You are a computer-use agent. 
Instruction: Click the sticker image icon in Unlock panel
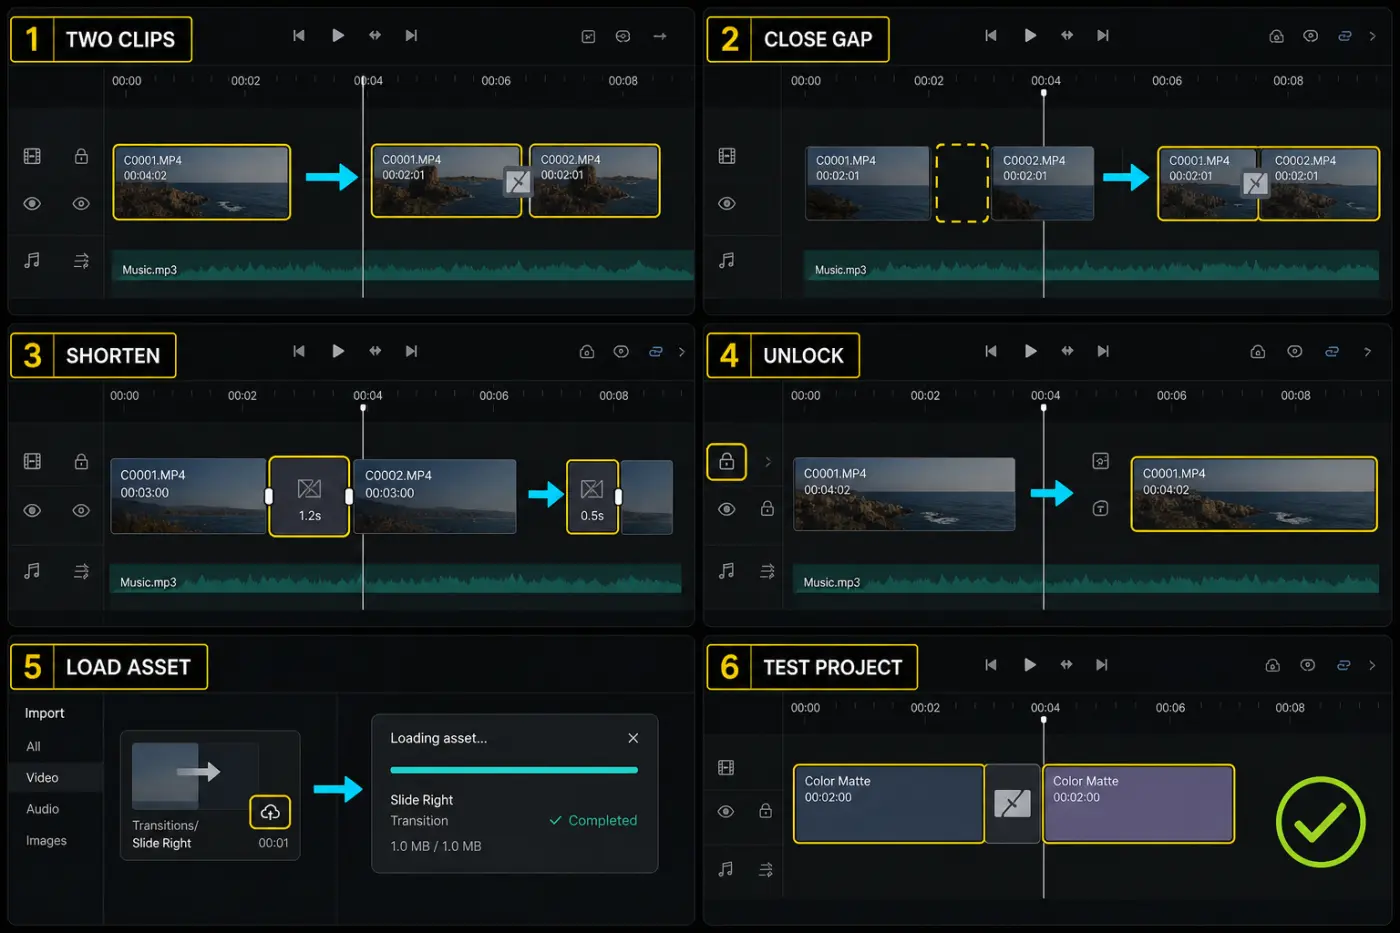coord(1100,461)
